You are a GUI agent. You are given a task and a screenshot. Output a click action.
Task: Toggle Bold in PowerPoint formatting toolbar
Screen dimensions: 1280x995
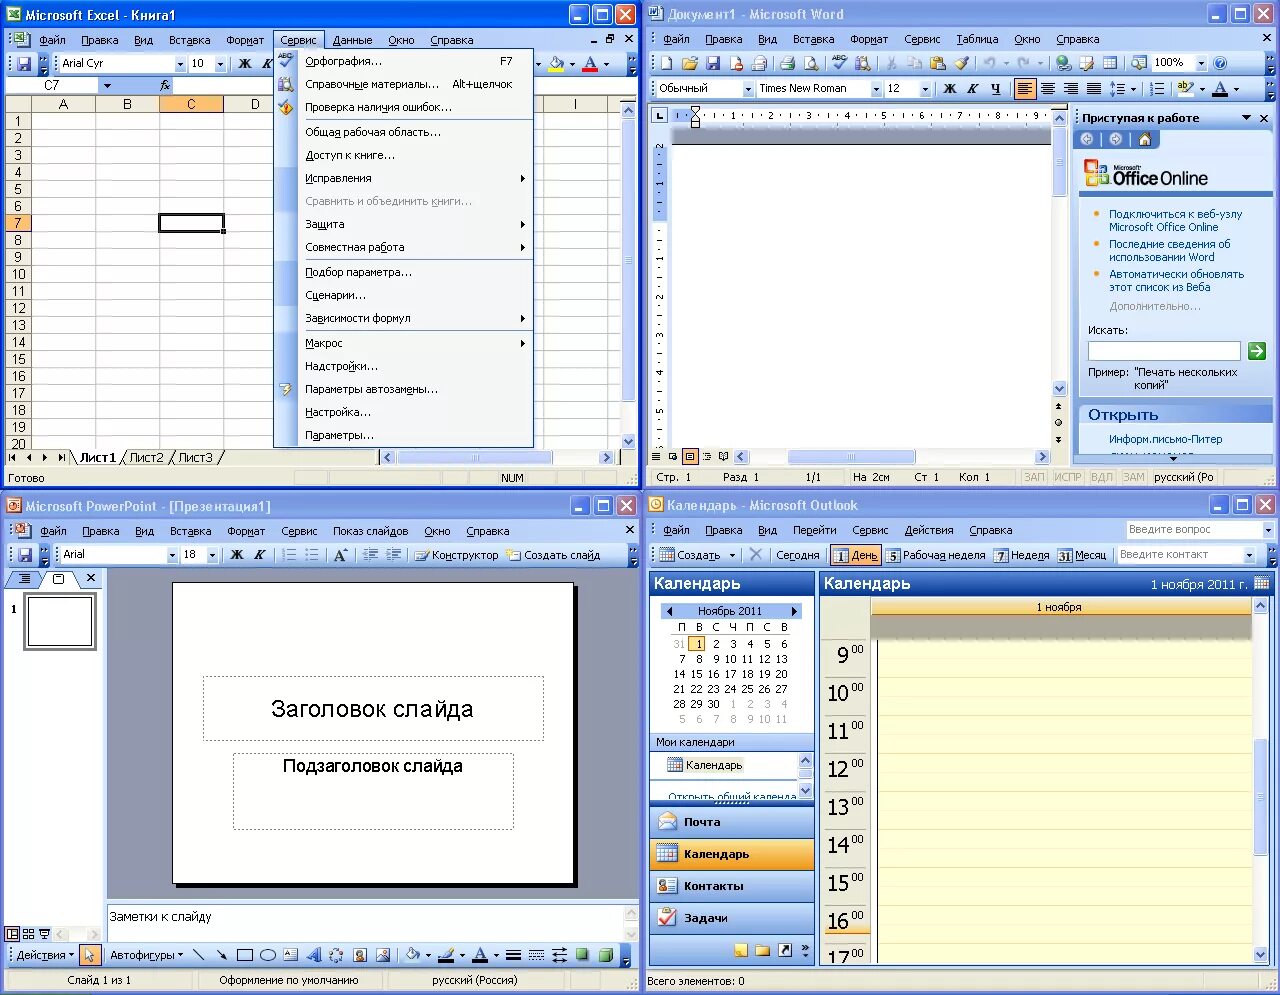pyautogui.click(x=237, y=554)
